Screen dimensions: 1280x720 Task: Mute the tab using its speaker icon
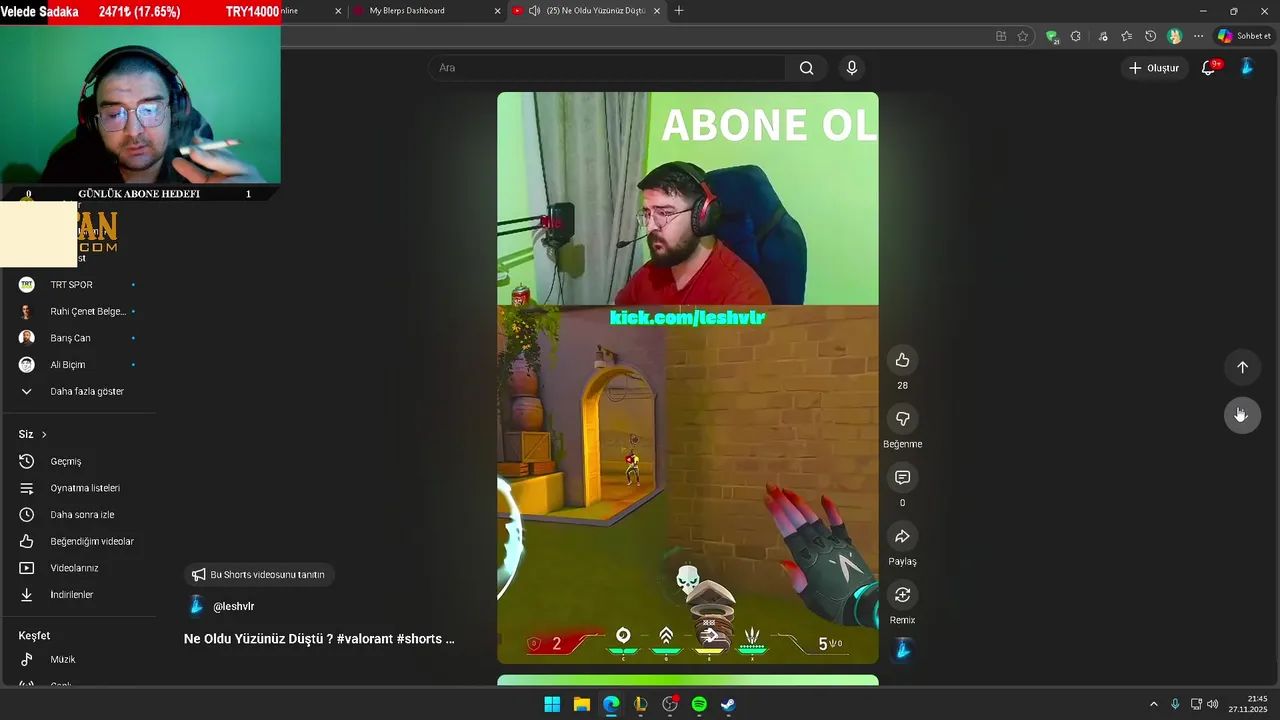point(535,11)
